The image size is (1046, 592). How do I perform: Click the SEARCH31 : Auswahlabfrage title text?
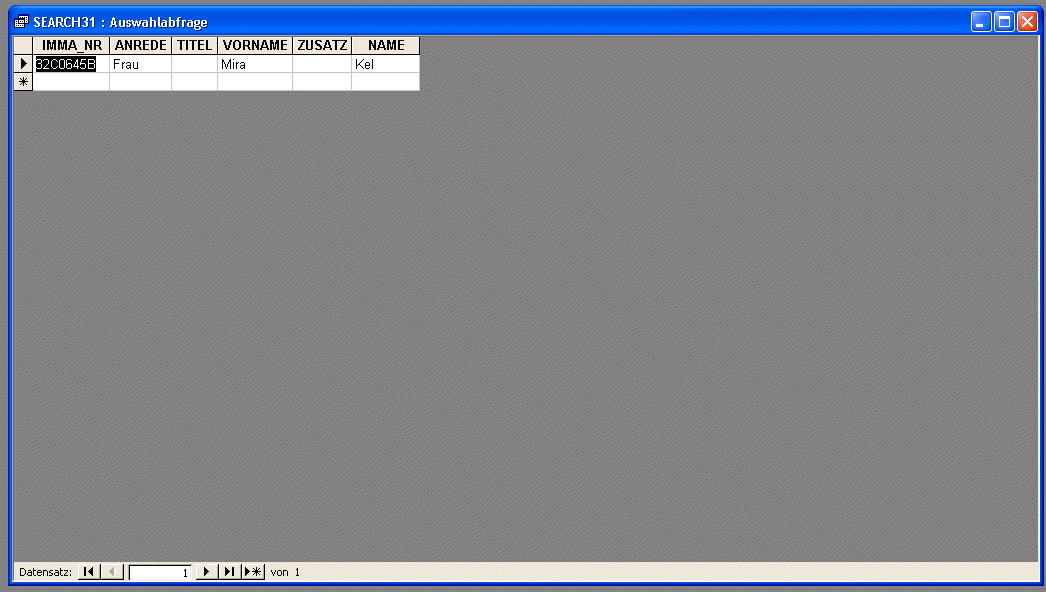120,22
